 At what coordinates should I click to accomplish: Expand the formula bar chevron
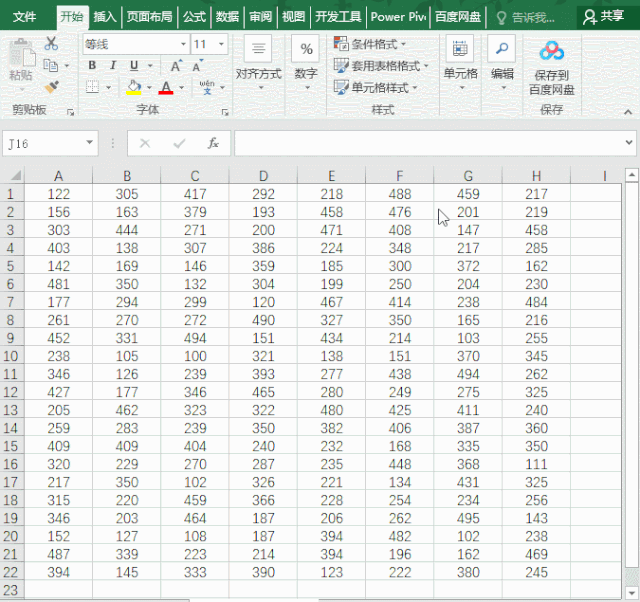(x=629, y=142)
